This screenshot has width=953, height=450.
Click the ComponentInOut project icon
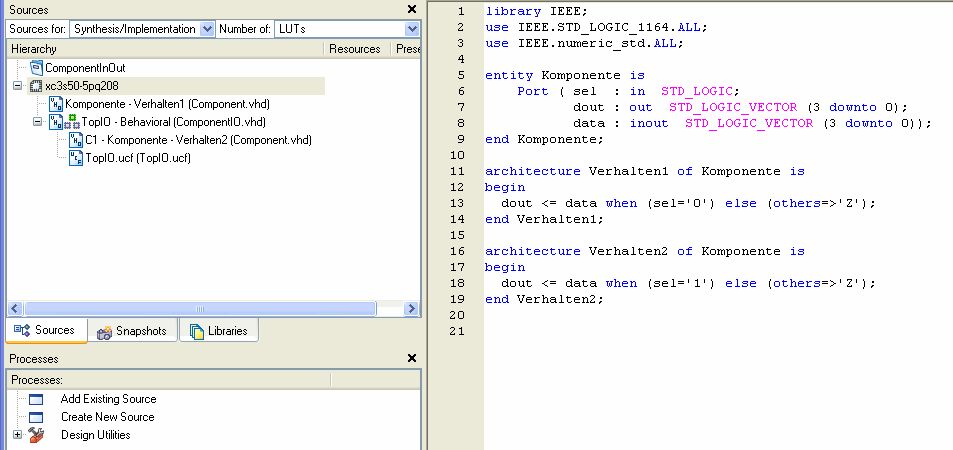[x=36, y=68]
